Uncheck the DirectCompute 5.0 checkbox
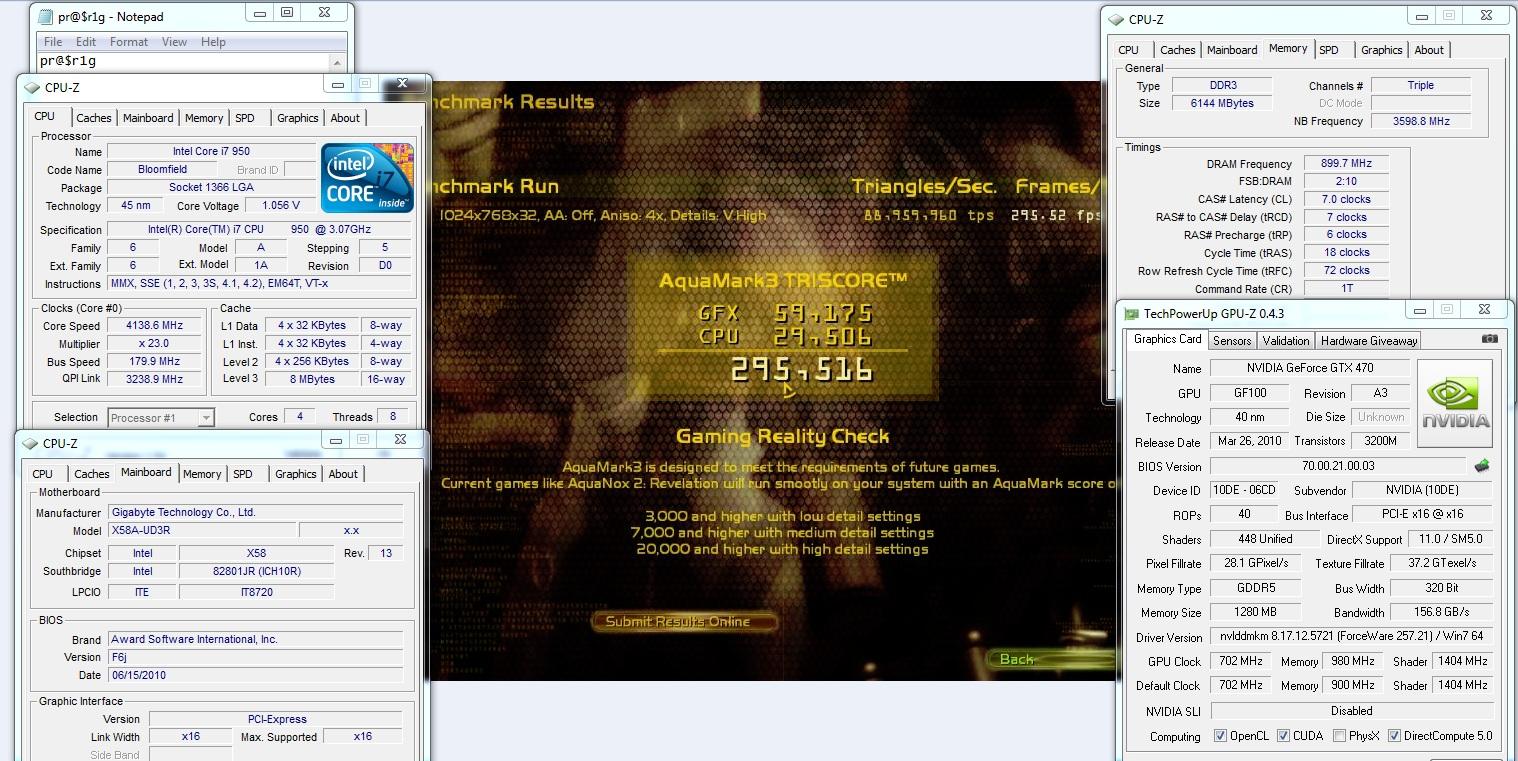The width and height of the screenshot is (1518, 761). click(1394, 736)
